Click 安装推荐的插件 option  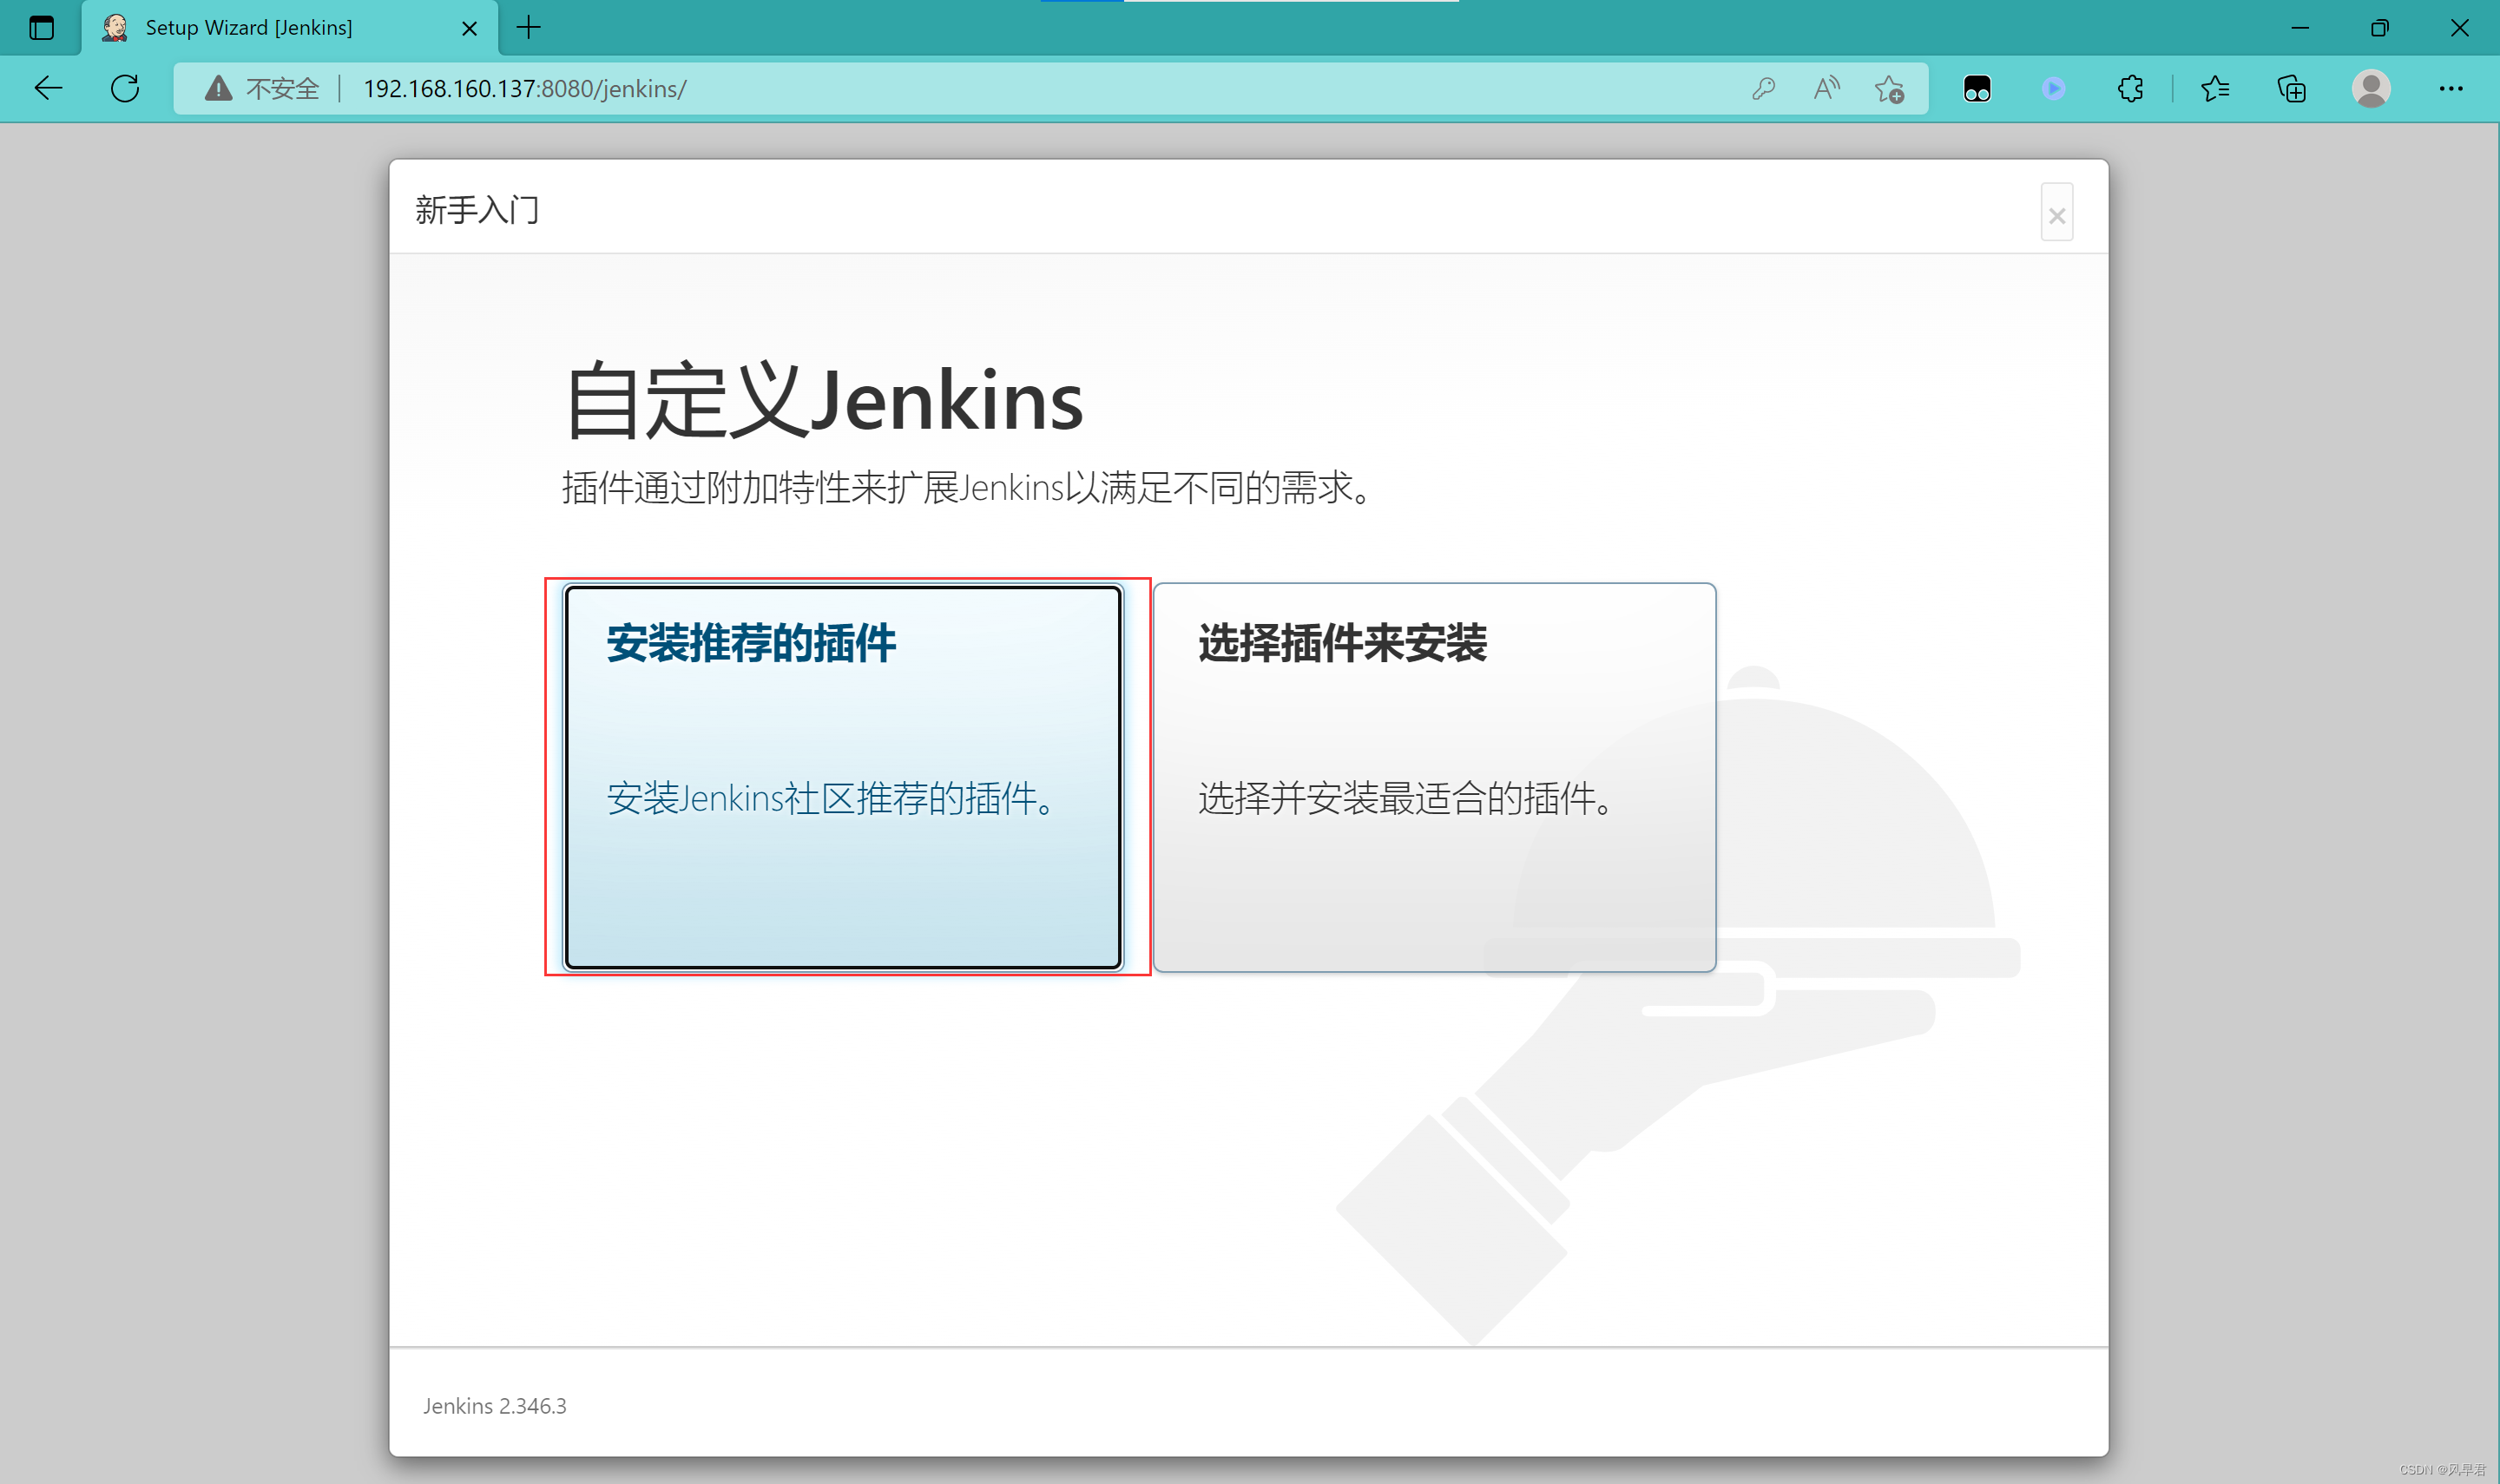tap(843, 777)
